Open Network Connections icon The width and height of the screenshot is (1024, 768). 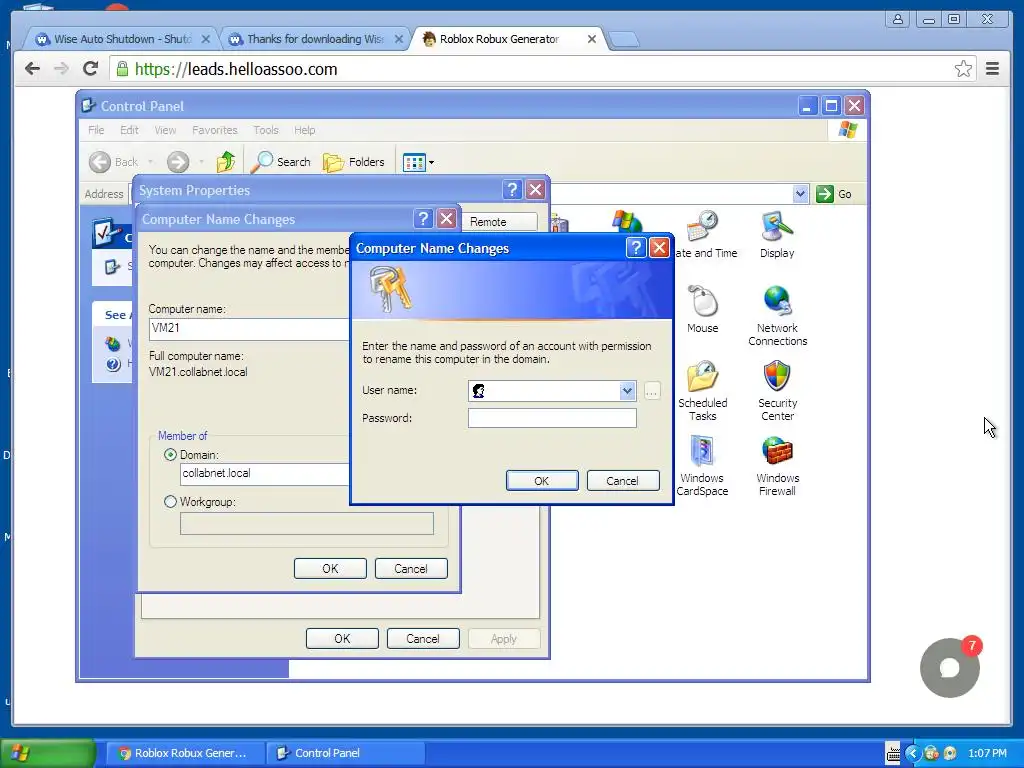(x=777, y=316)
